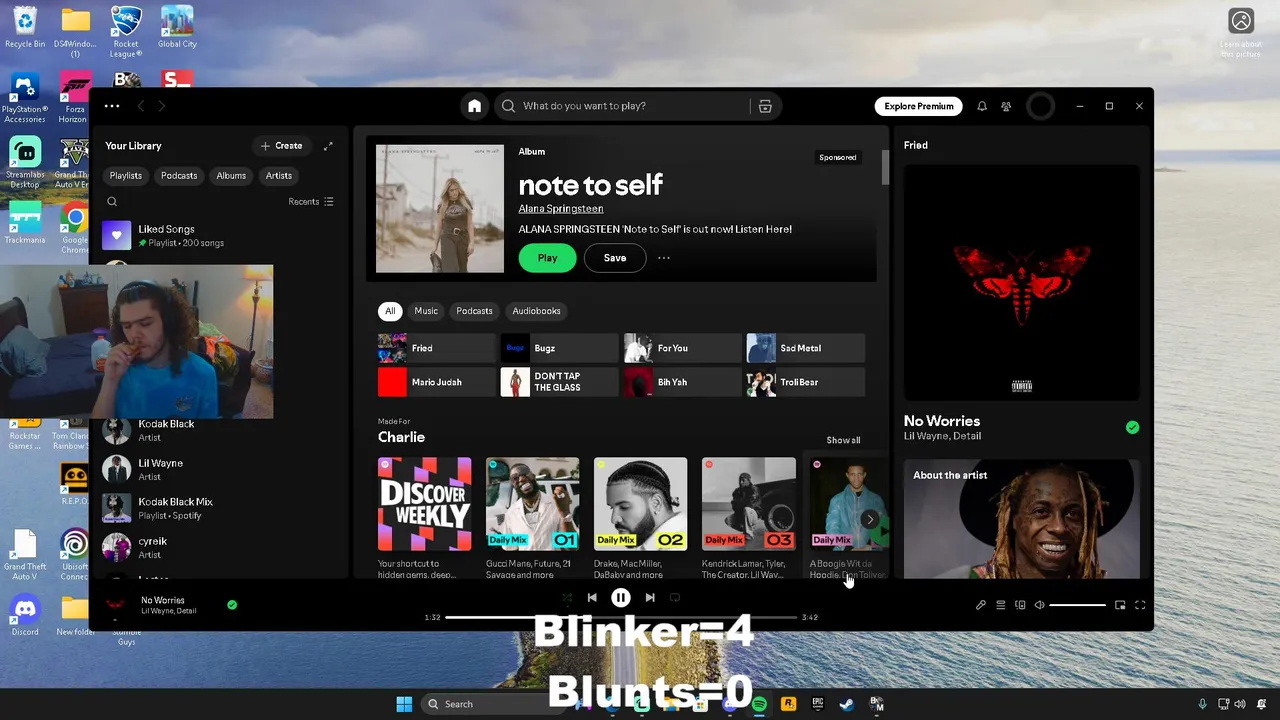Open the profile avatar menu

pos(1040,106)
